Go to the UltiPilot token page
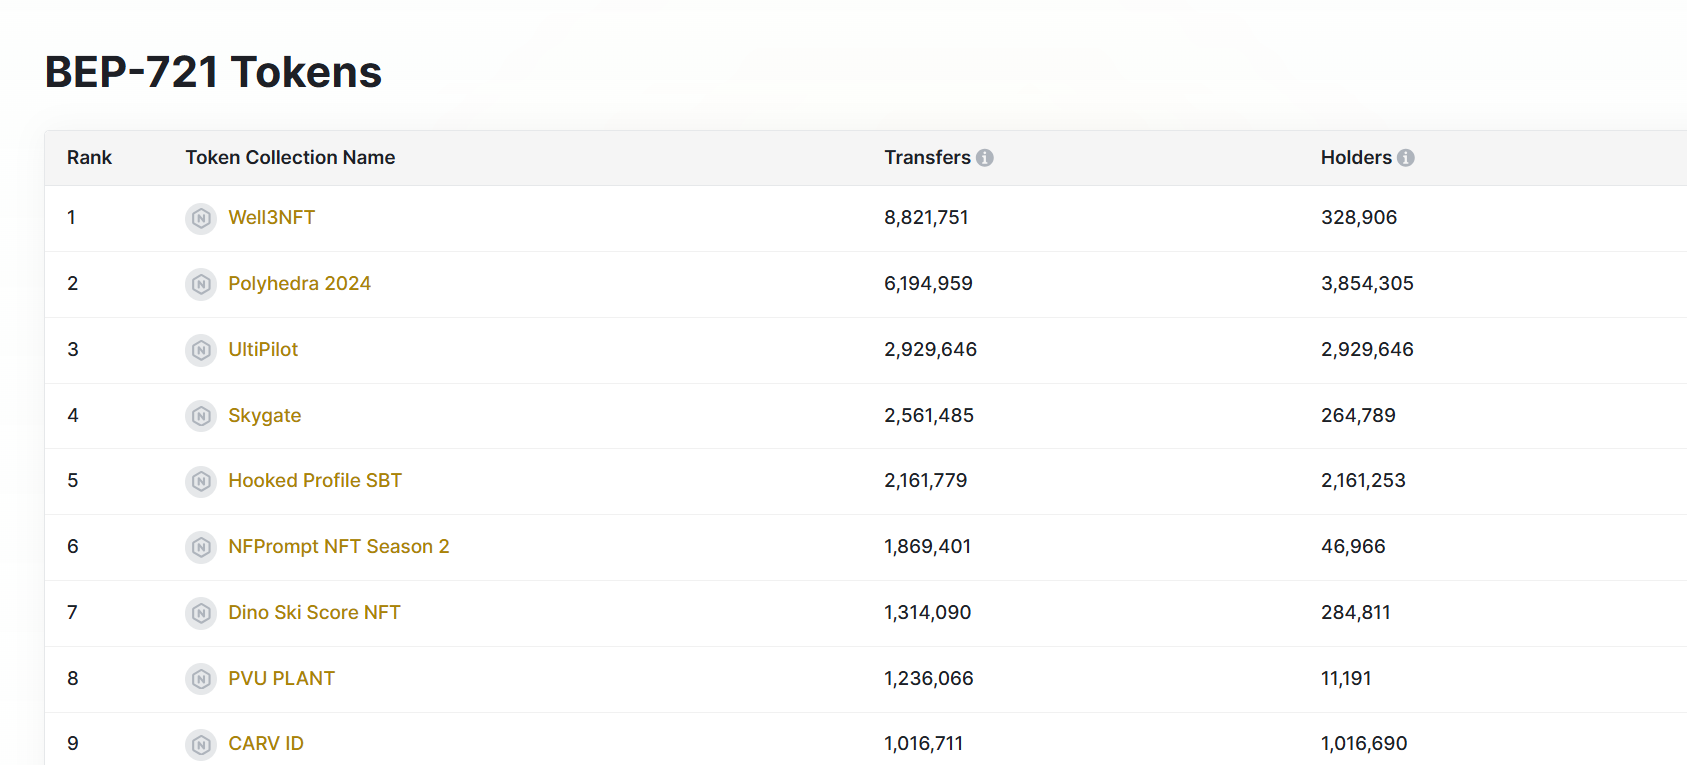 [x=263, y=350]
